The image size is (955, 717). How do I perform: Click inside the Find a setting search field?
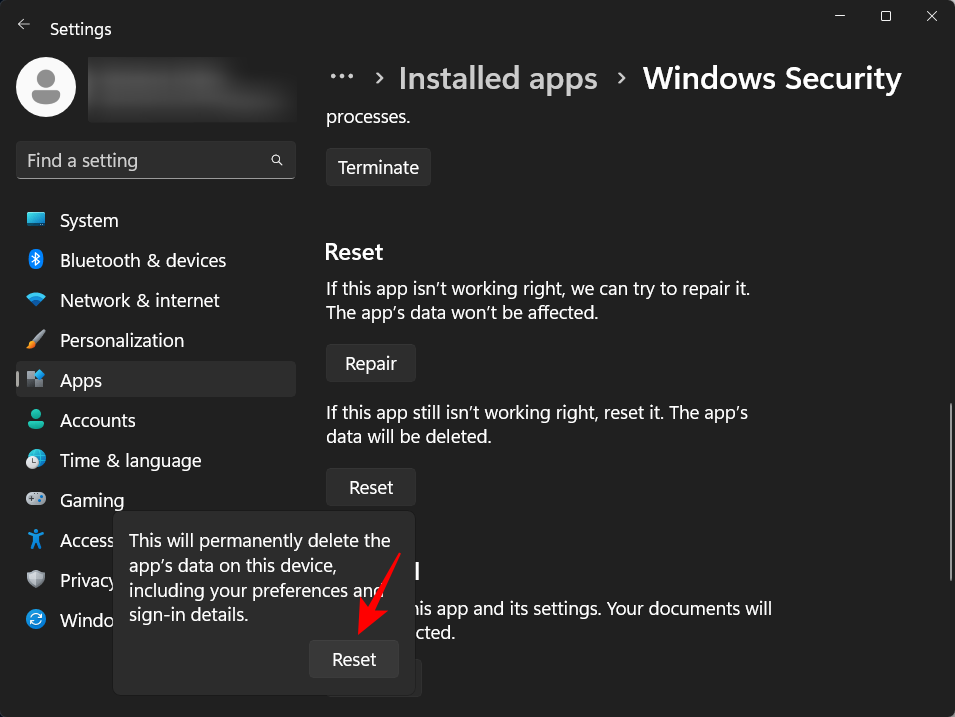click(x=155, y=160)
